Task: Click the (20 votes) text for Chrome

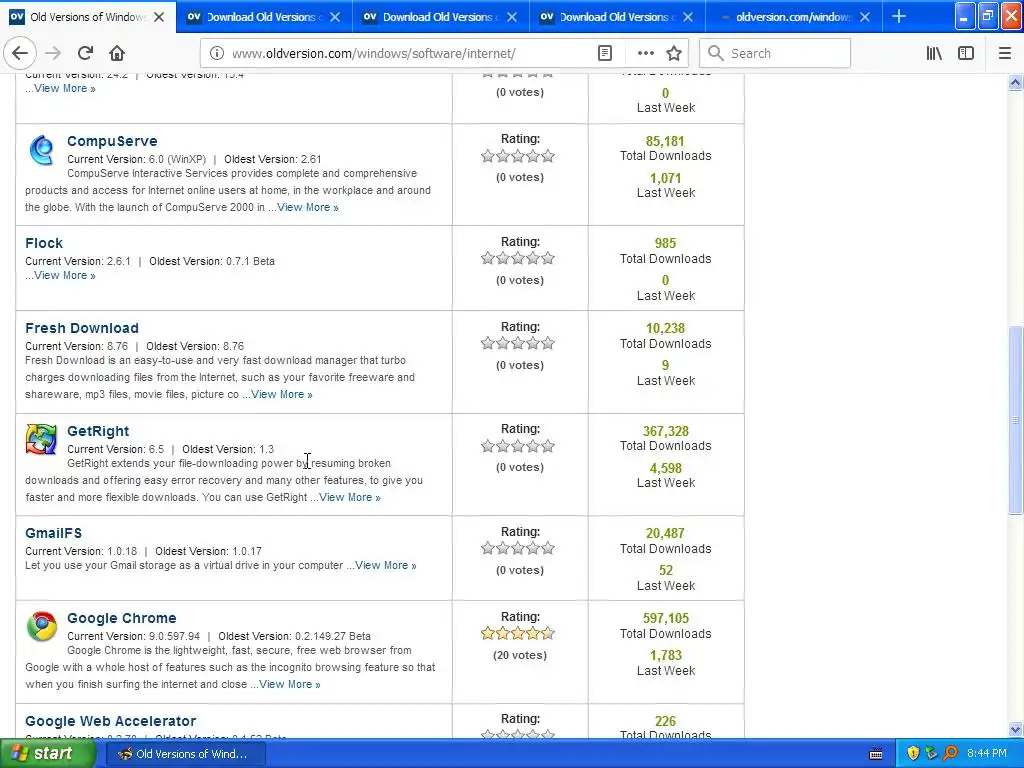Action: tap(520, 655)
